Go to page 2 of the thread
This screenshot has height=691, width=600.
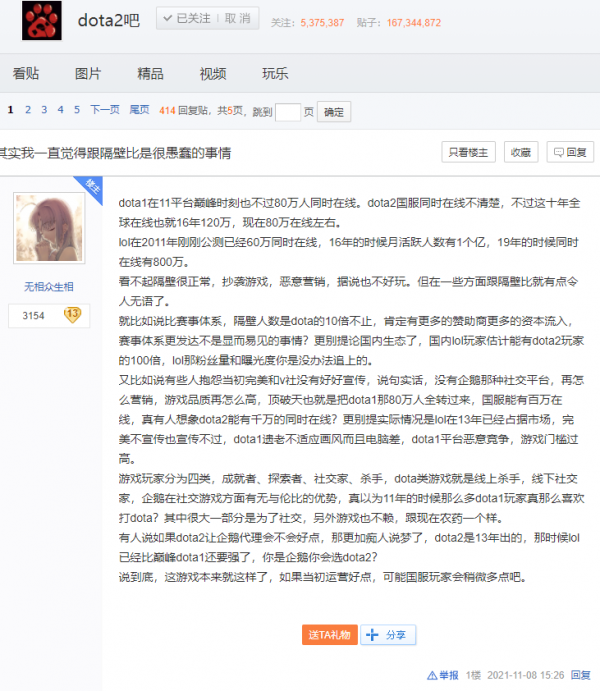pos(28,110)
